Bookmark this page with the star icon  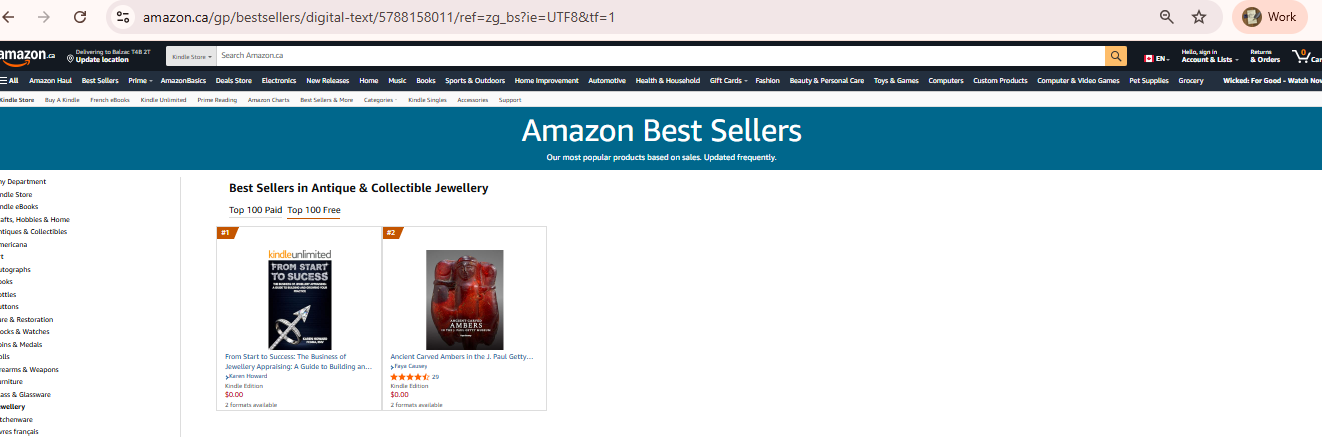click(1199, 17)
